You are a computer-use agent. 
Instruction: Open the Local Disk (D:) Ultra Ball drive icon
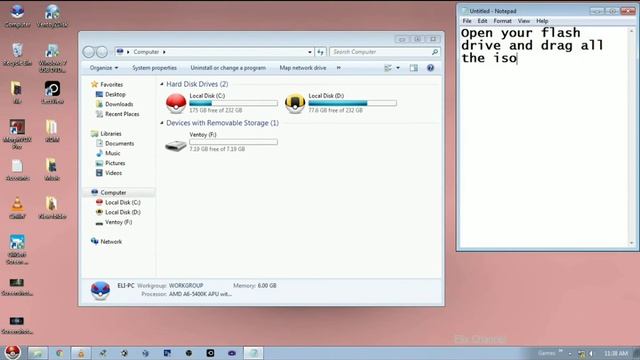pos(295,103)
